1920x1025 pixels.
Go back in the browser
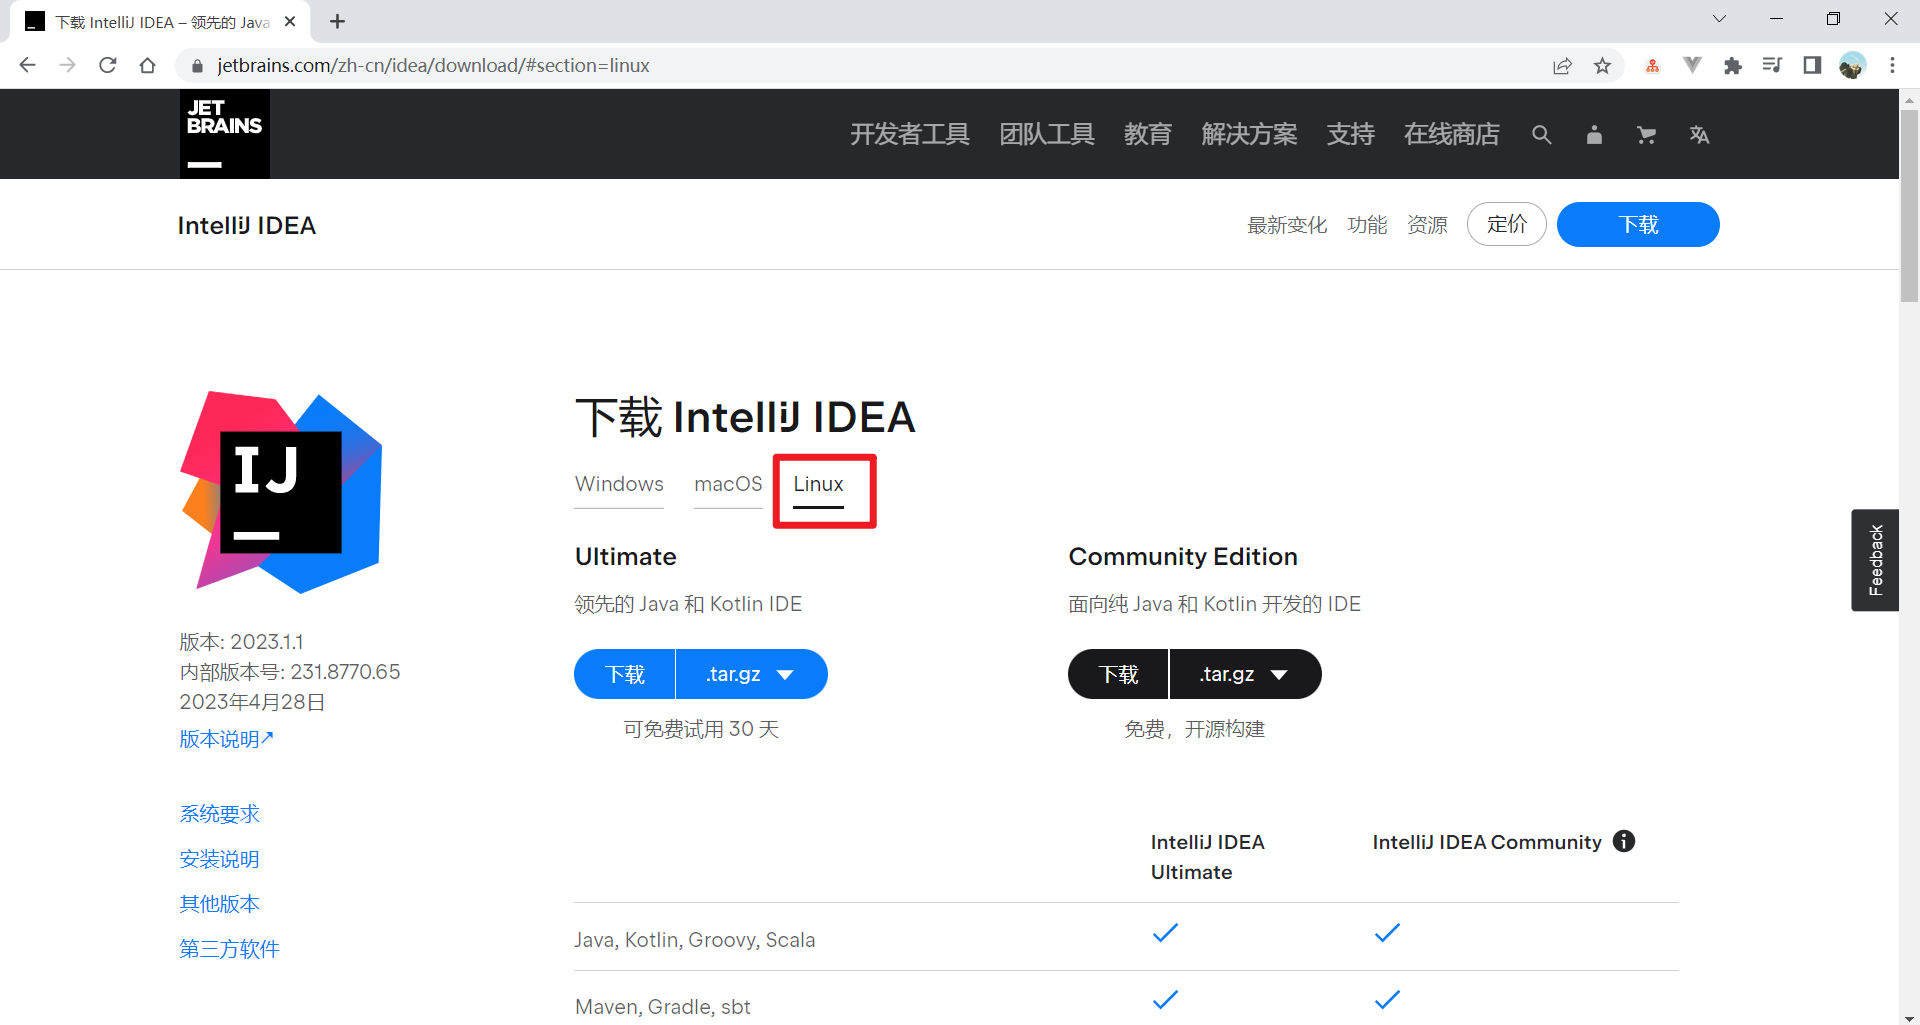coord(27,65)
